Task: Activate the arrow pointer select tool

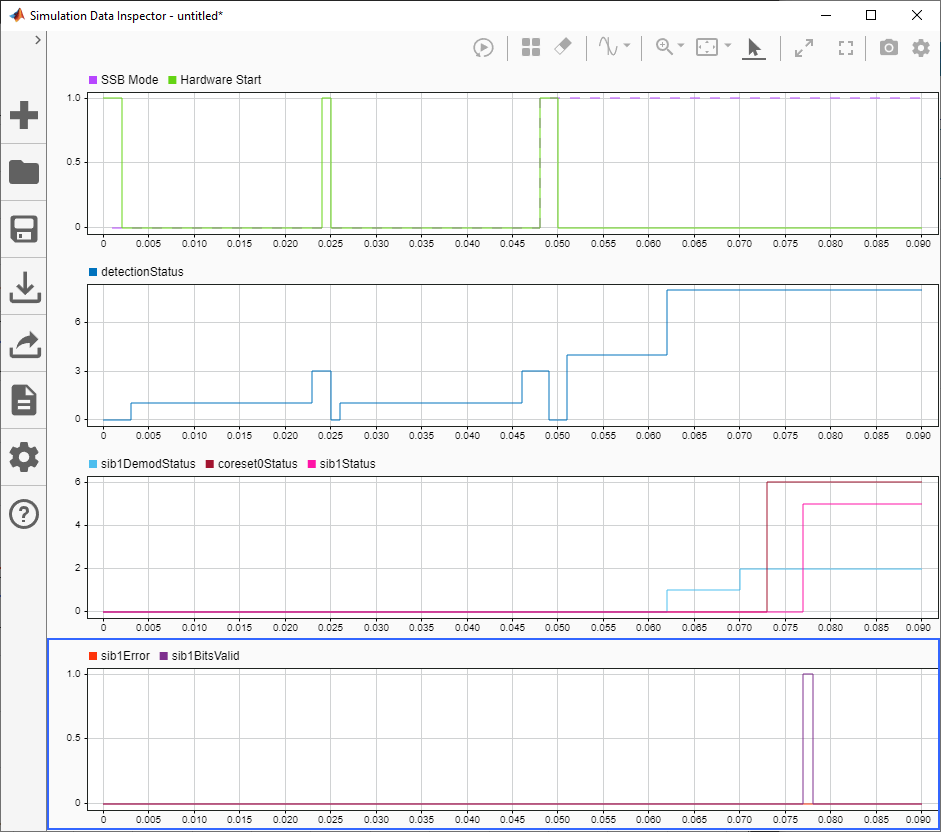Action: point(754,47)
